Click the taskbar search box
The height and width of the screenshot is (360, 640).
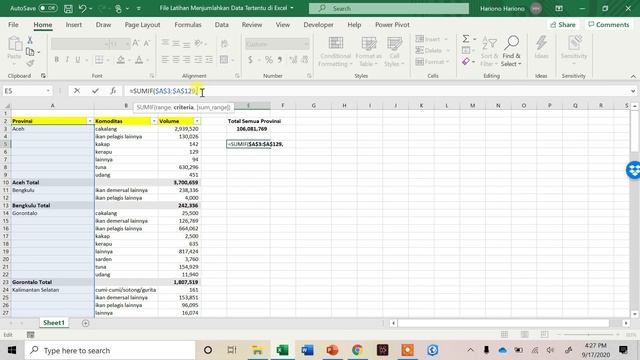point(109,350)
